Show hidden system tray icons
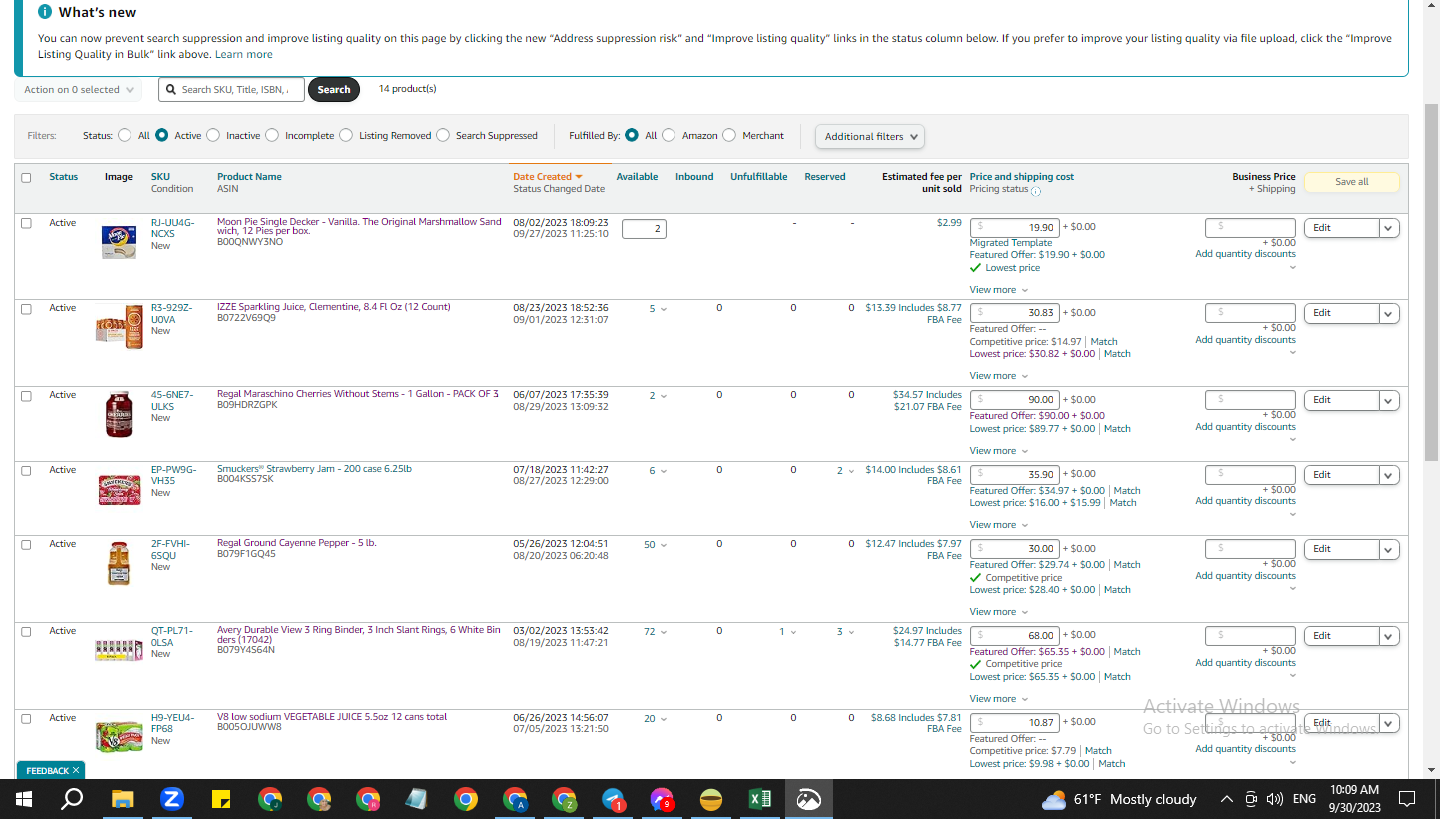 point(1227,799)
